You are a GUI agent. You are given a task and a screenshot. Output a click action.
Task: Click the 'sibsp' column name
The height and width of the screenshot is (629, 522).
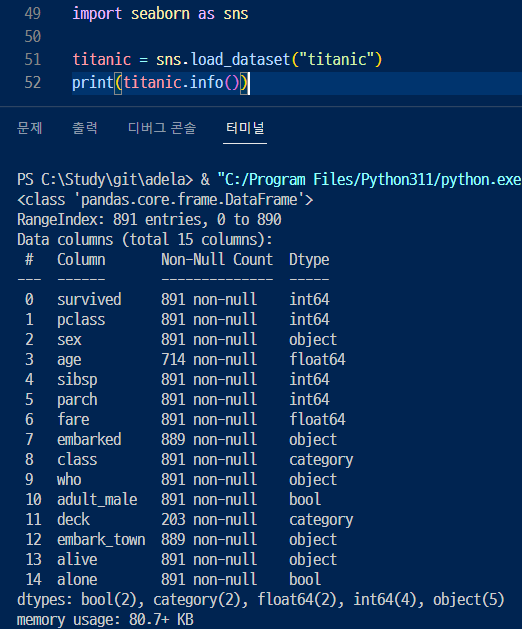tap(77, 379)
